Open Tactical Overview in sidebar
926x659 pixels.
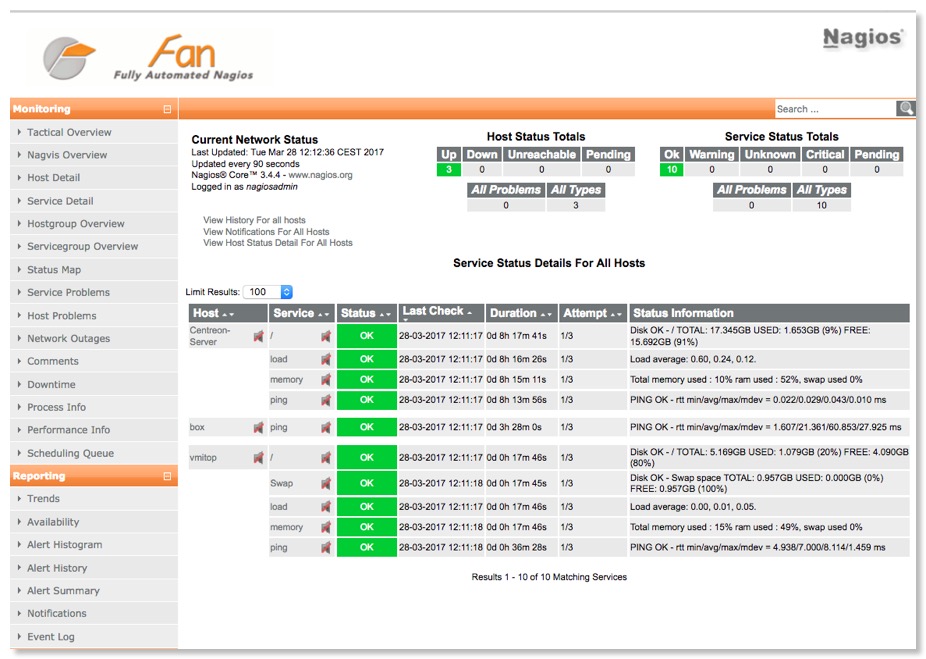click(69, 132)
